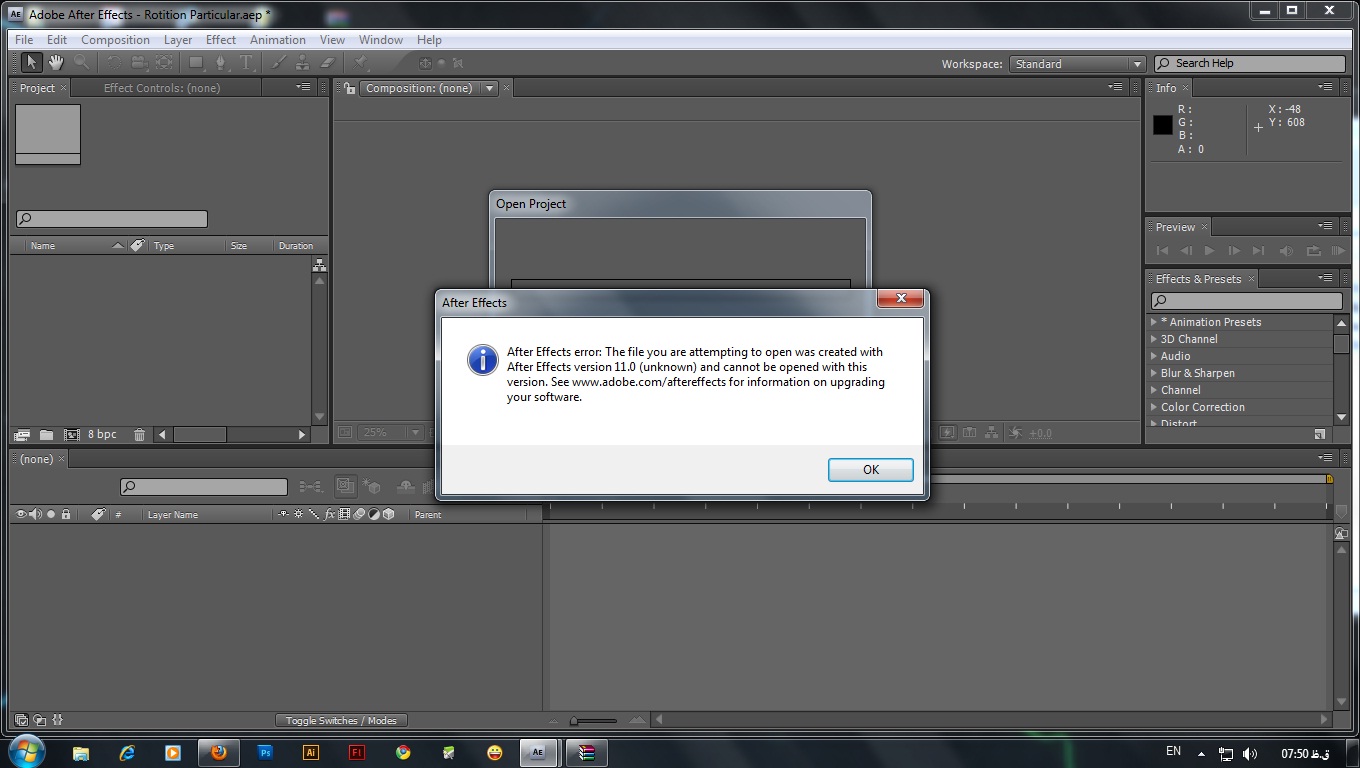The image size is (1360, 768).
Task: Toggle the video eye column header in timeline
Action: [x=21, y=514]
